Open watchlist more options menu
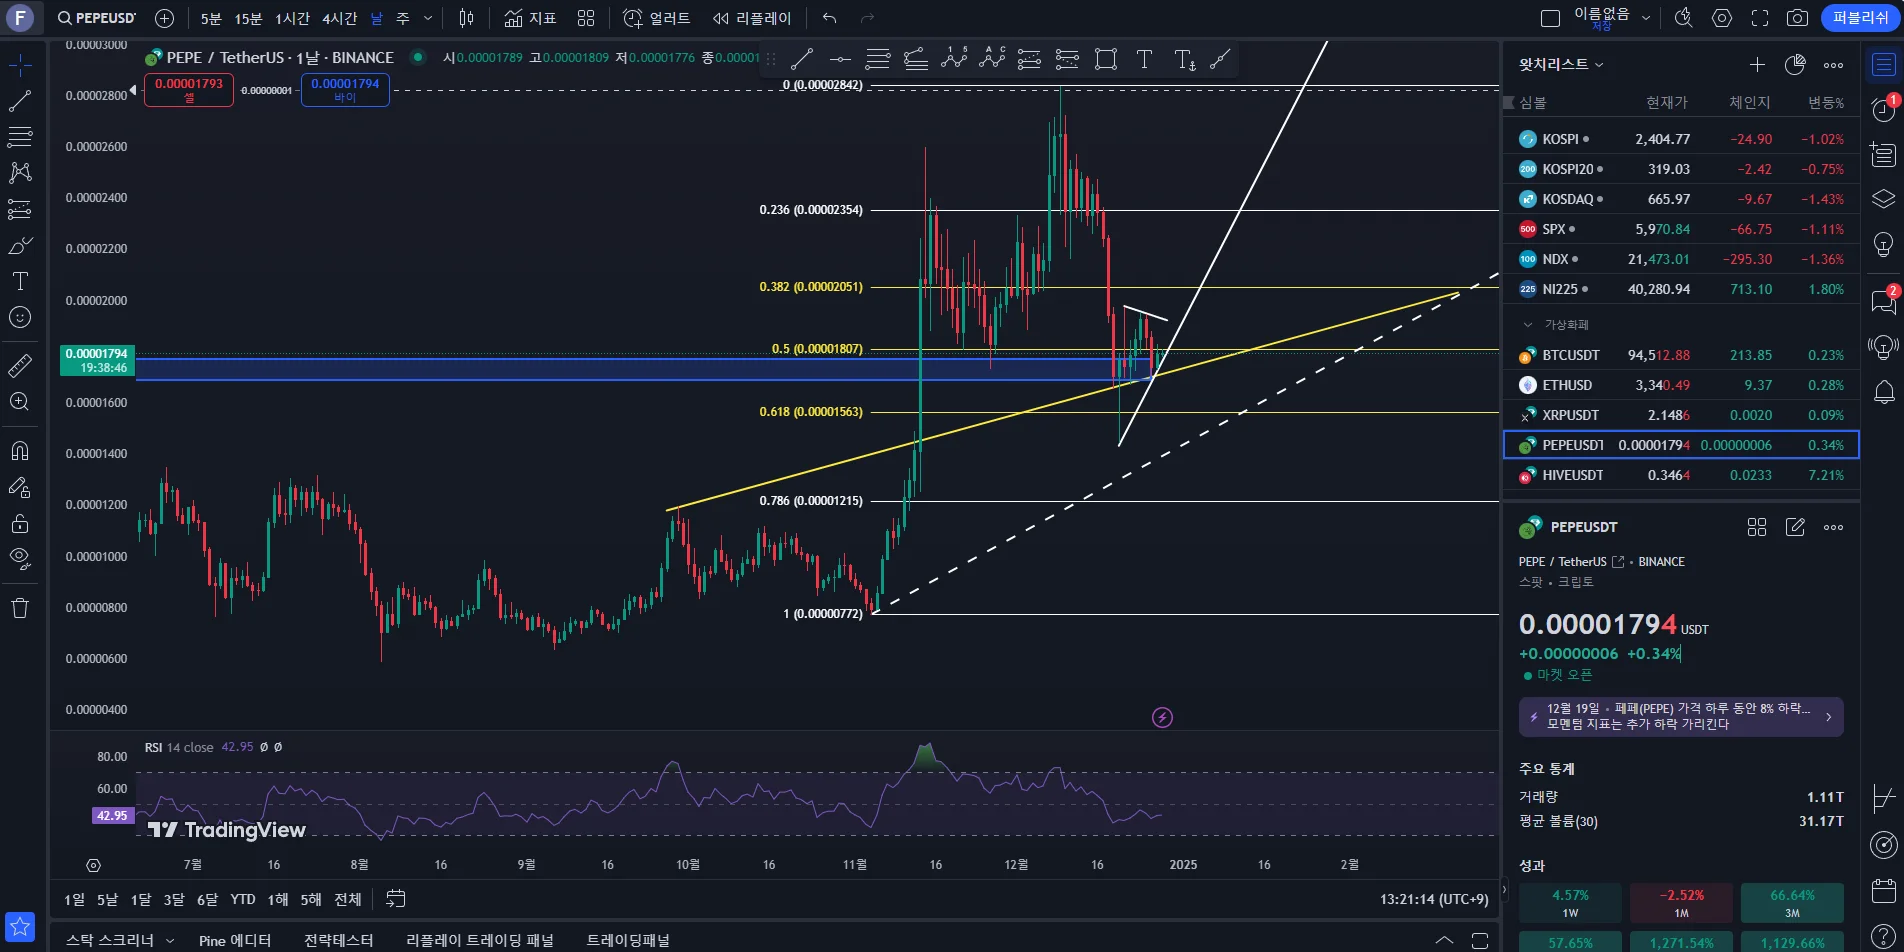The image size is (1904, 952). (1833, 65)
